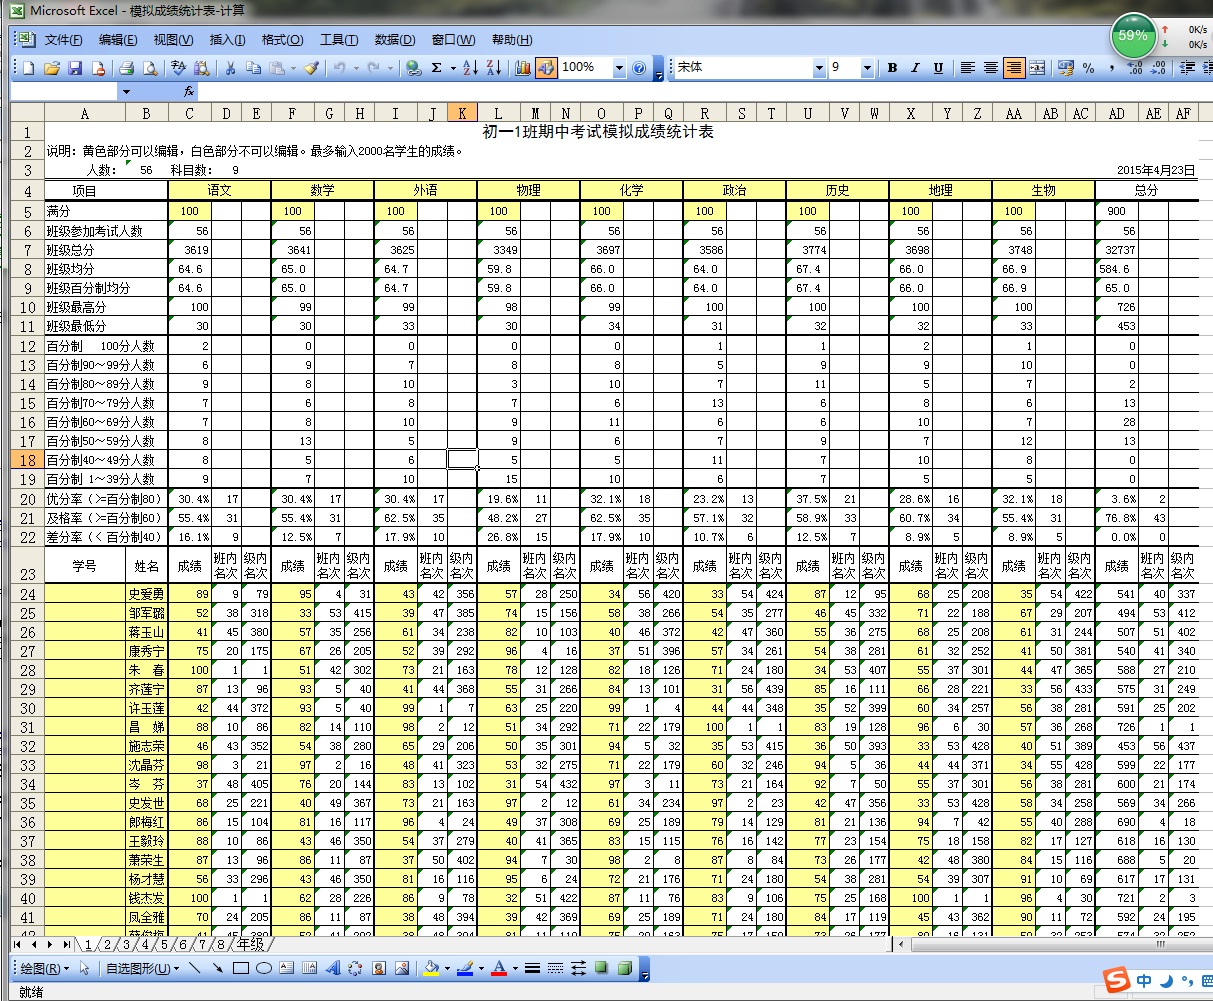Select the Rectangle drawing tool

[x=241, y=968]
